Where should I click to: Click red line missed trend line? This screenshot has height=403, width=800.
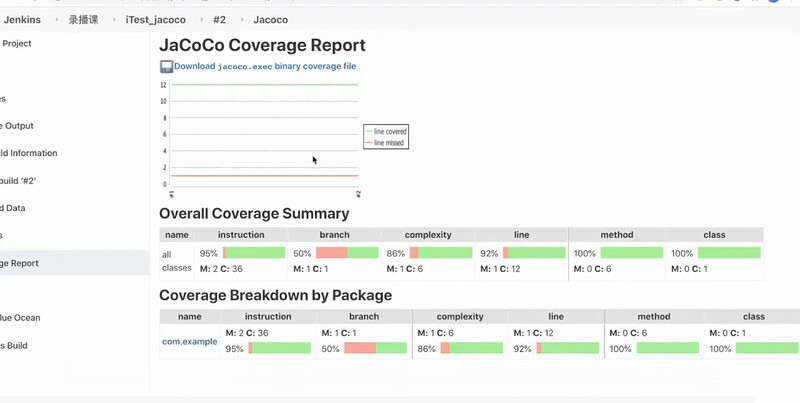[x=265, y=176]
